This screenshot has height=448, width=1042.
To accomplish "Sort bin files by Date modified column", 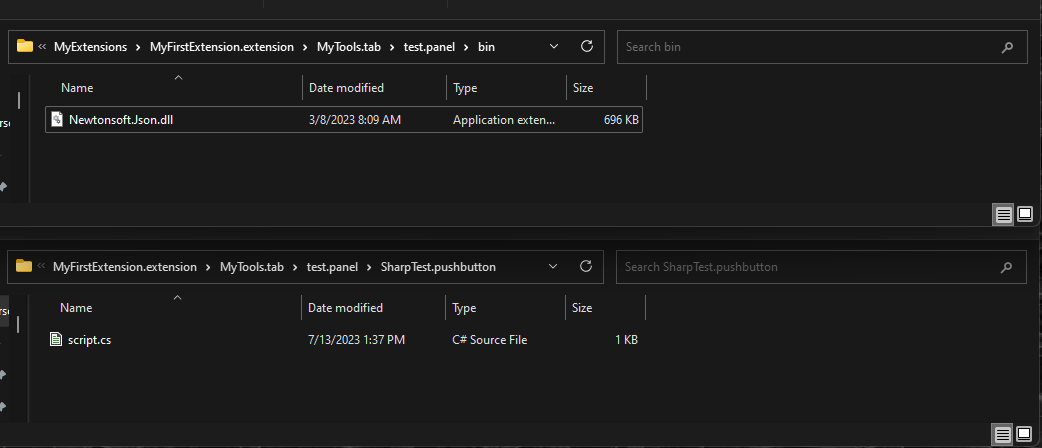I will pyautogui.click(x=346, y=88).
